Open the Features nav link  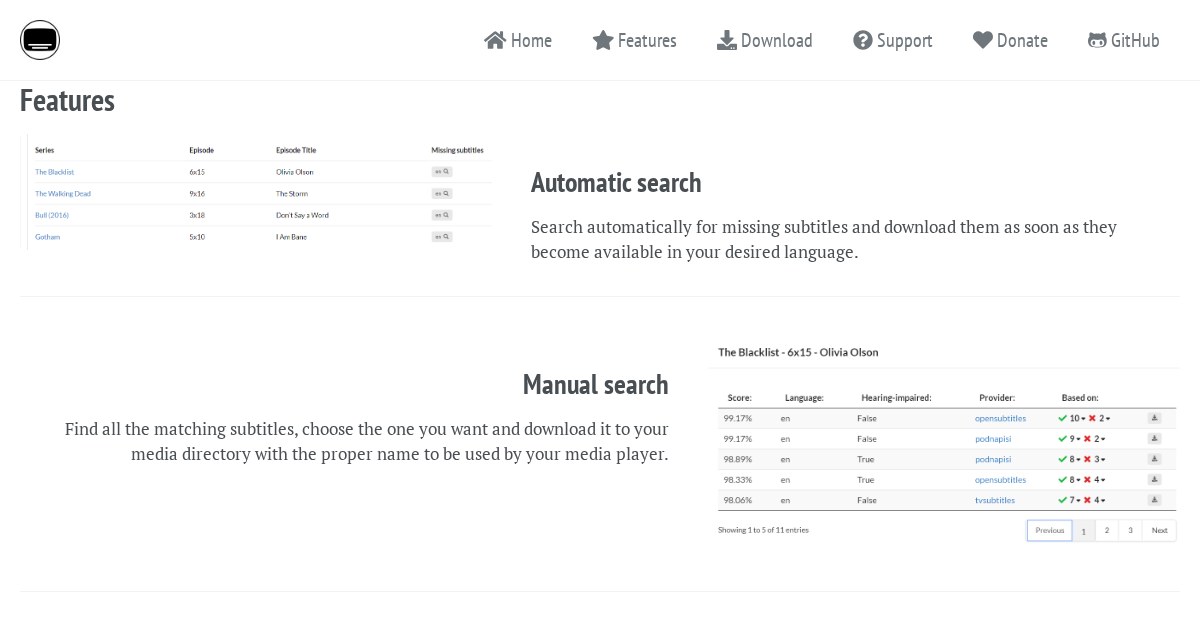tap(634, 40)
